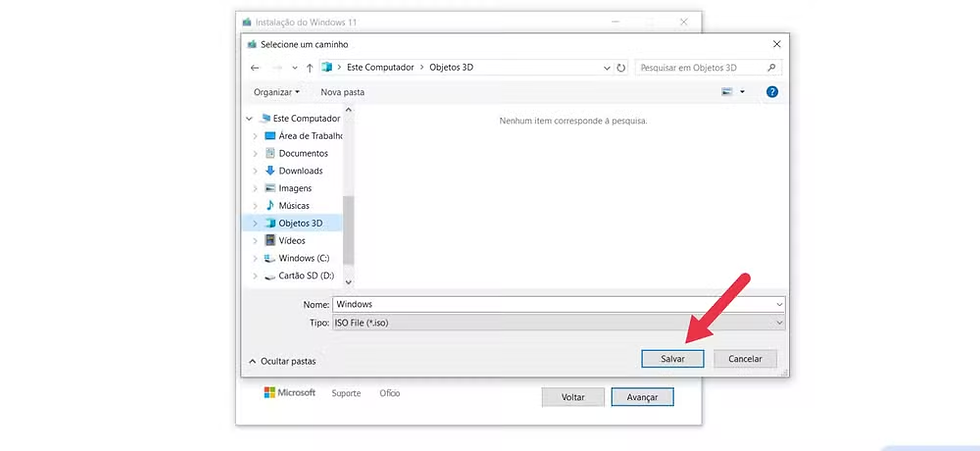Select Objetos 3D in the folder tree
980x451 pixels.
click(301, 223)
